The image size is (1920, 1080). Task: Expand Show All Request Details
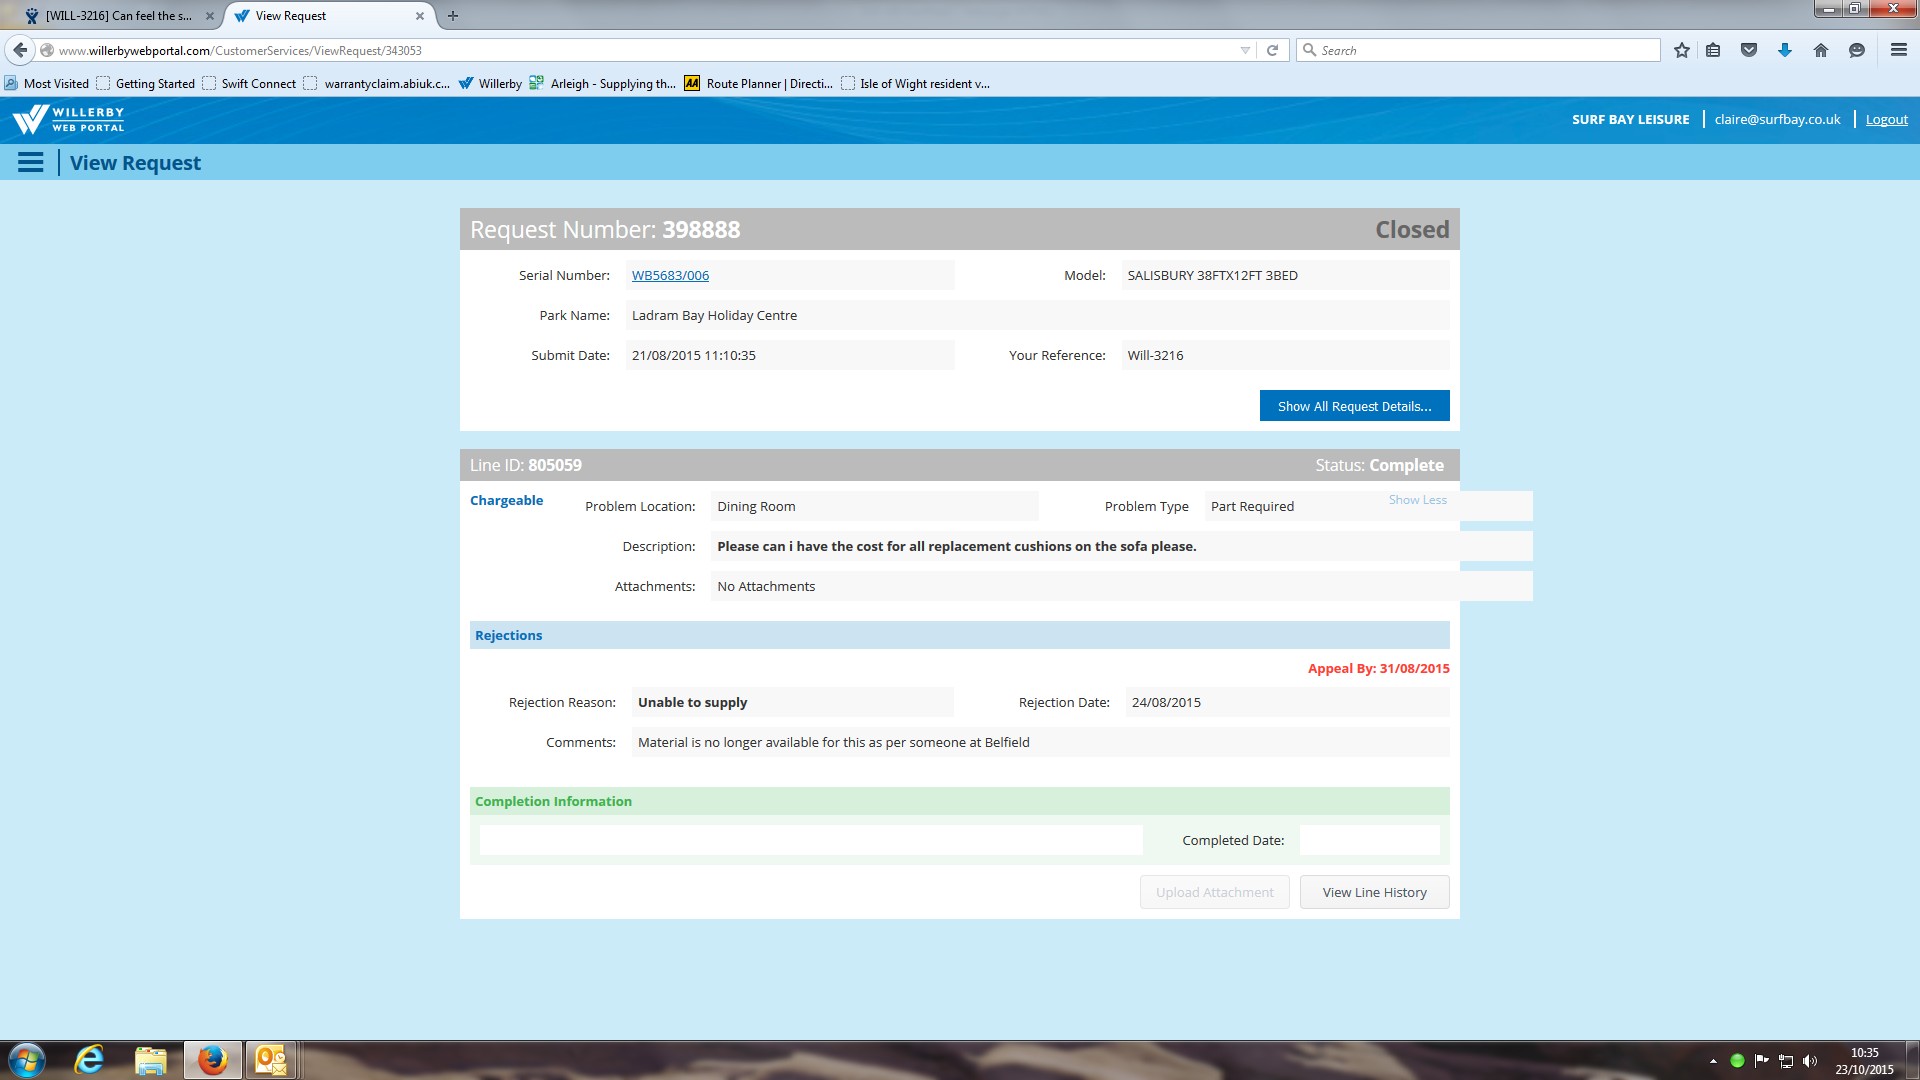pyautogui.click(x=1354, y=406)
